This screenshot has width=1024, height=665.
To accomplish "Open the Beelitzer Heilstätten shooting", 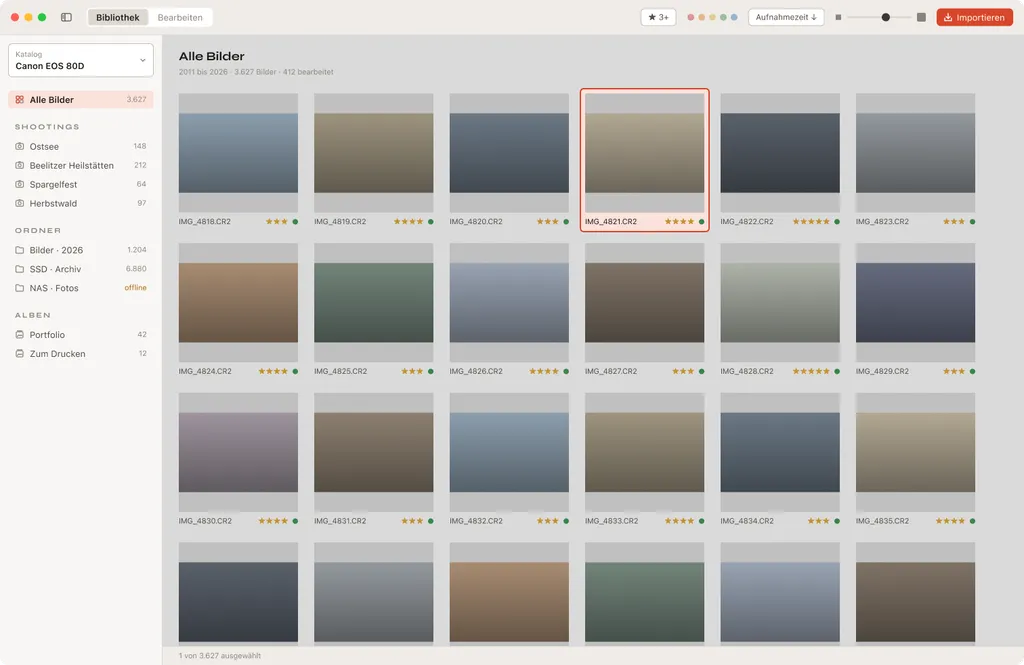I will click(x=81, y=165).
